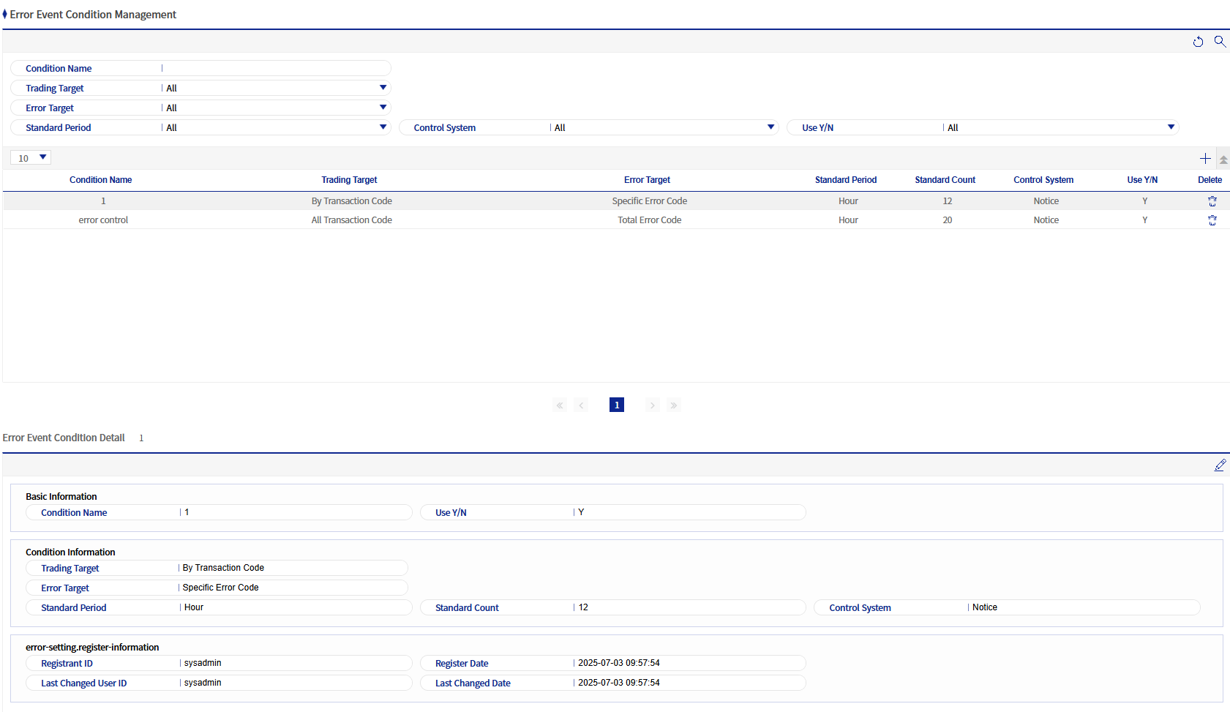Click the pencil edit icon in detail
The width and height of the screenshot is (1230, 712).
pos(1220,466)
